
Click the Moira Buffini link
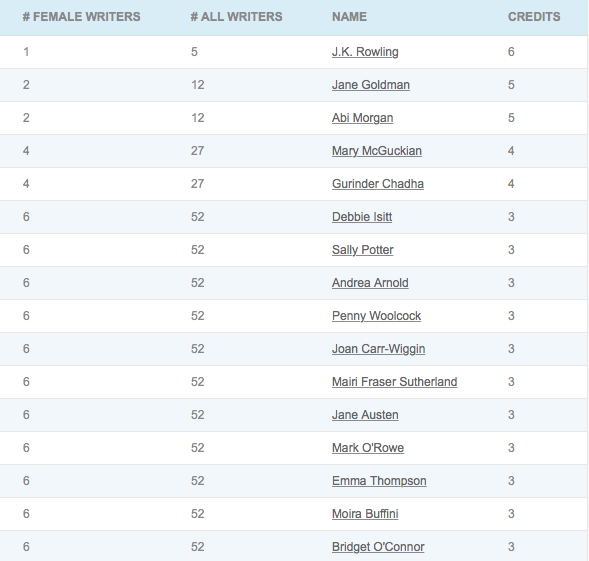pos(365,514)
